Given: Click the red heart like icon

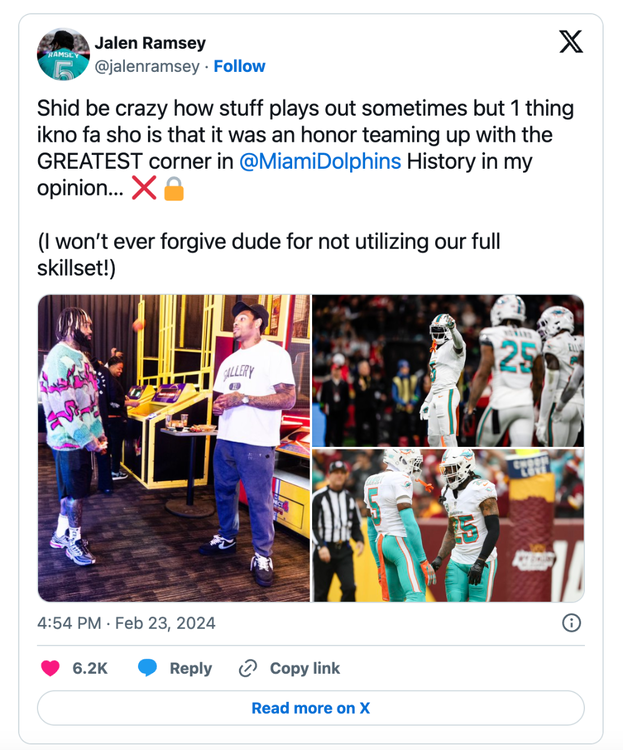Looking at the screenshot, I should pos(50,668).
